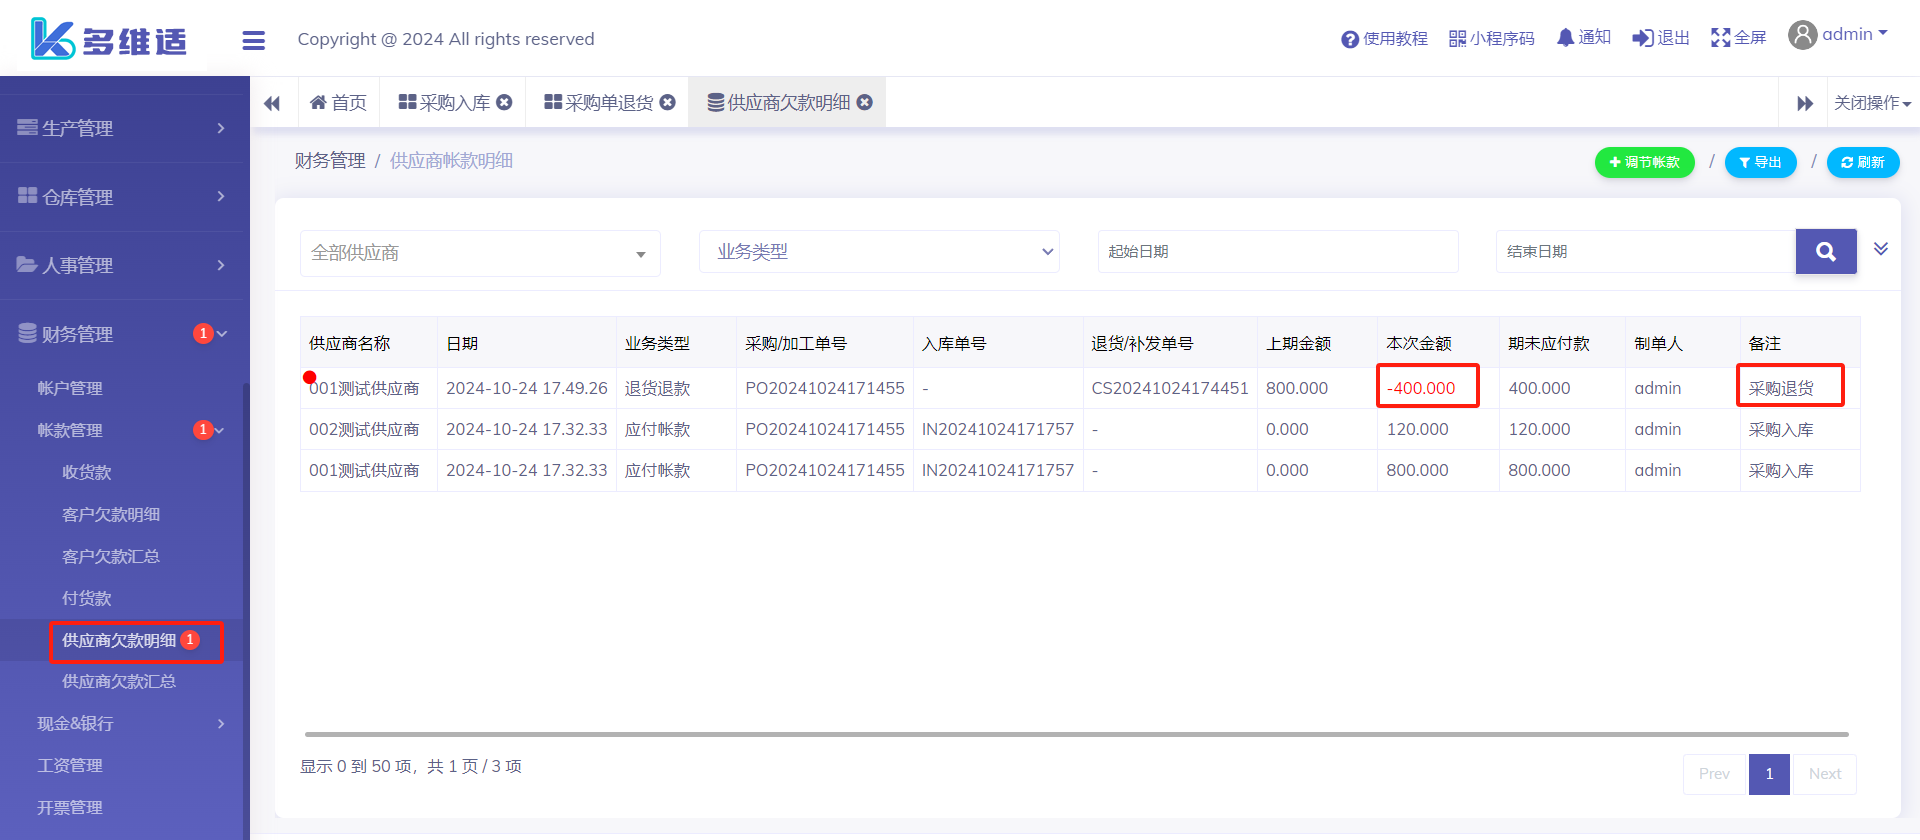Open the 关闭操作 dropdown menu
1920x840 pixels.
click(1872, 103)
